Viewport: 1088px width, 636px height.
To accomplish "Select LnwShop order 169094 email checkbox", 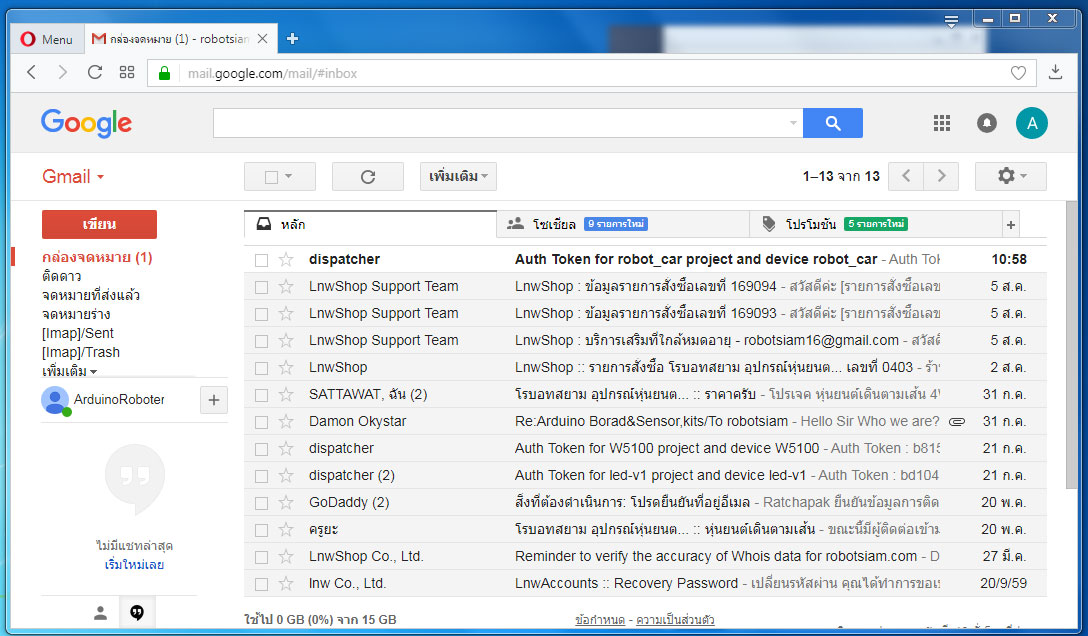I will pos(261,287).
